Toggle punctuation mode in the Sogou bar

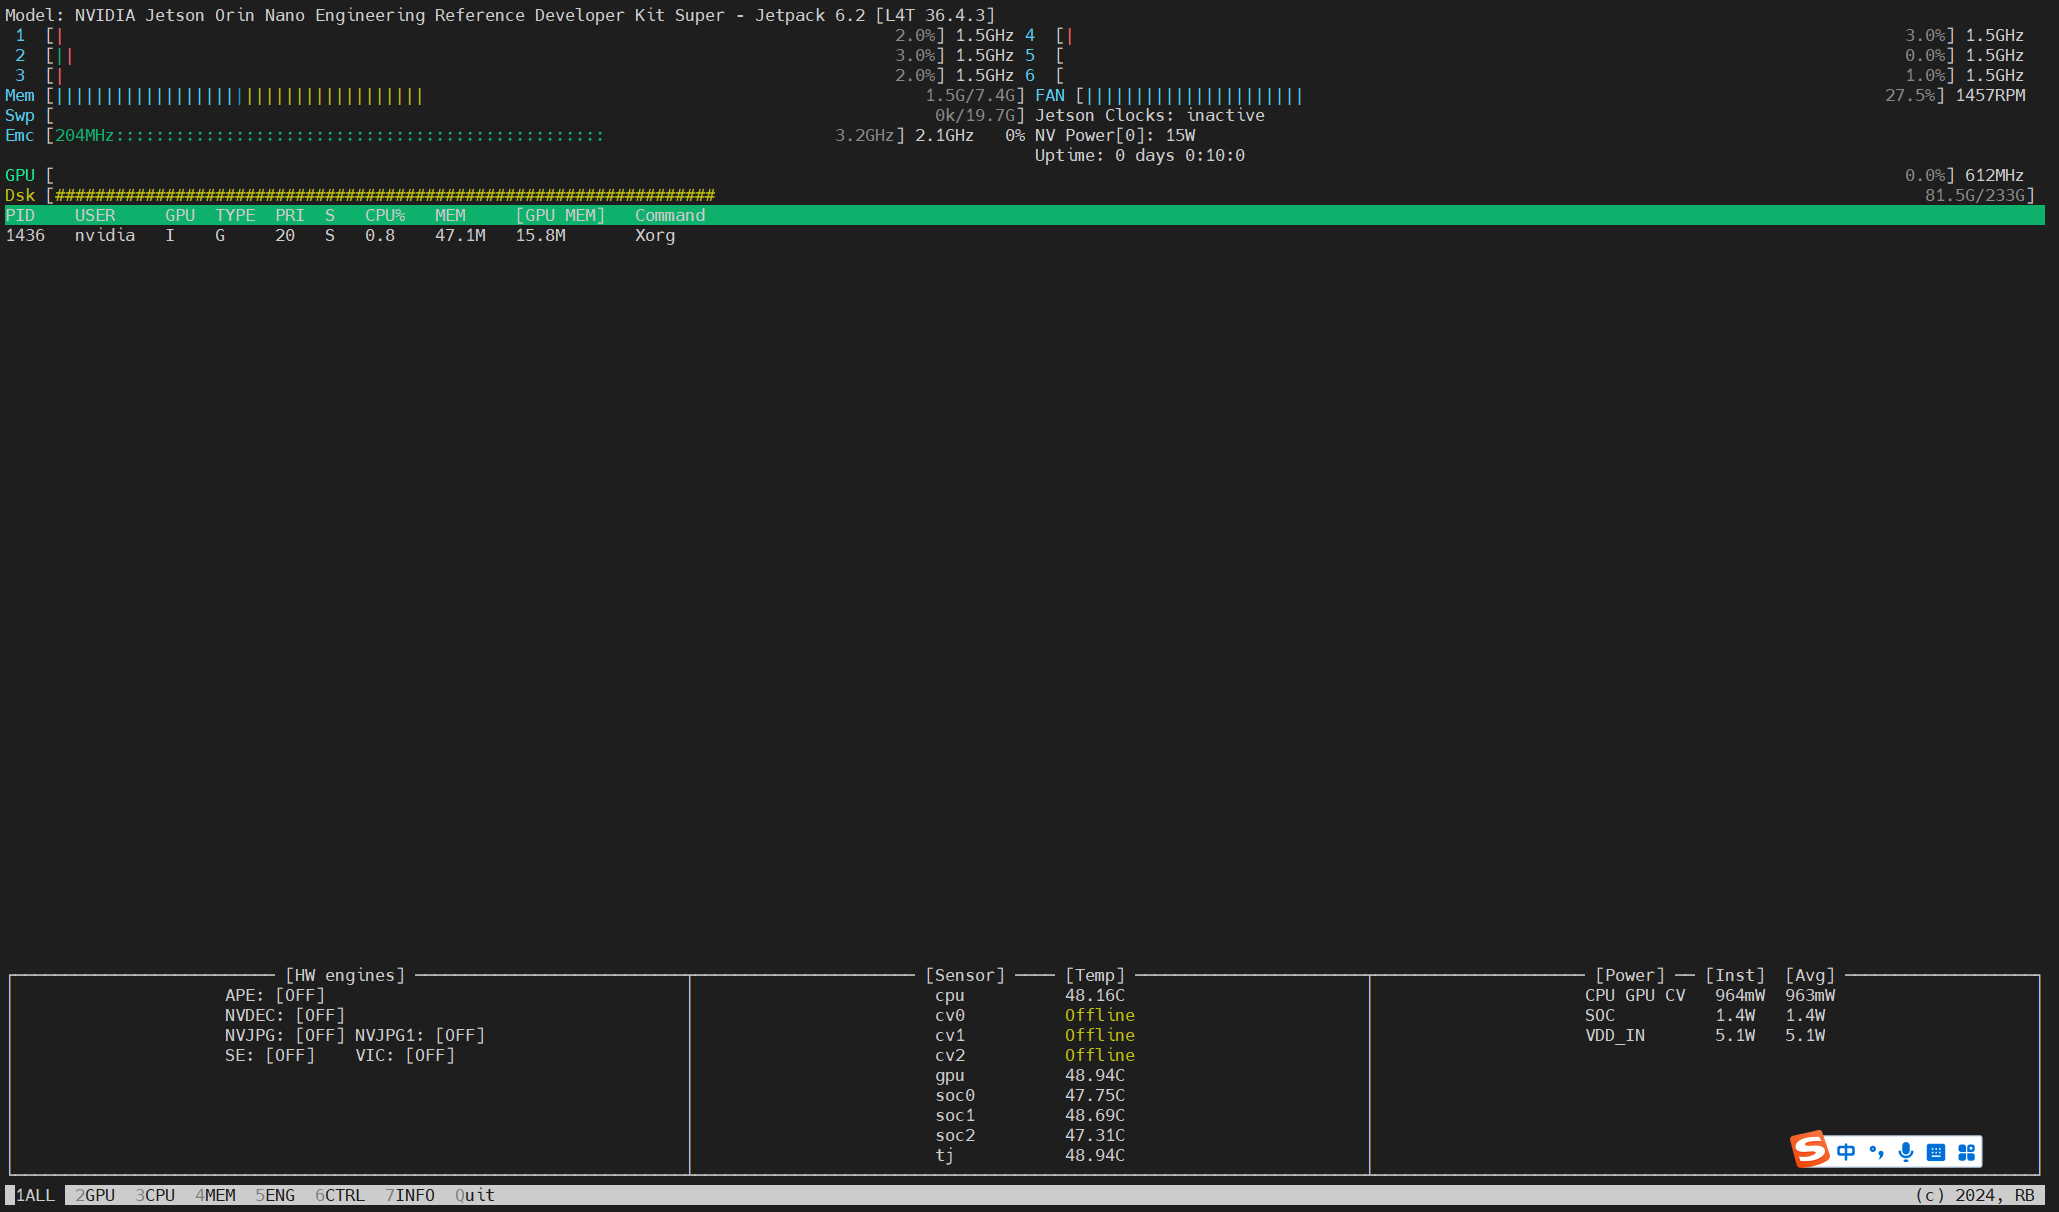pos(1876,1152)
